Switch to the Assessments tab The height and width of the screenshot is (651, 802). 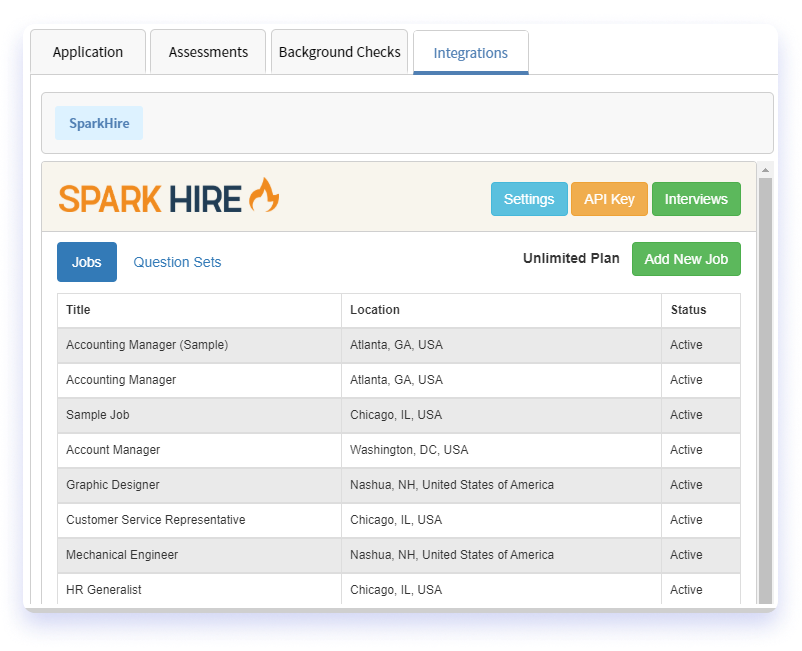point(208,52)
